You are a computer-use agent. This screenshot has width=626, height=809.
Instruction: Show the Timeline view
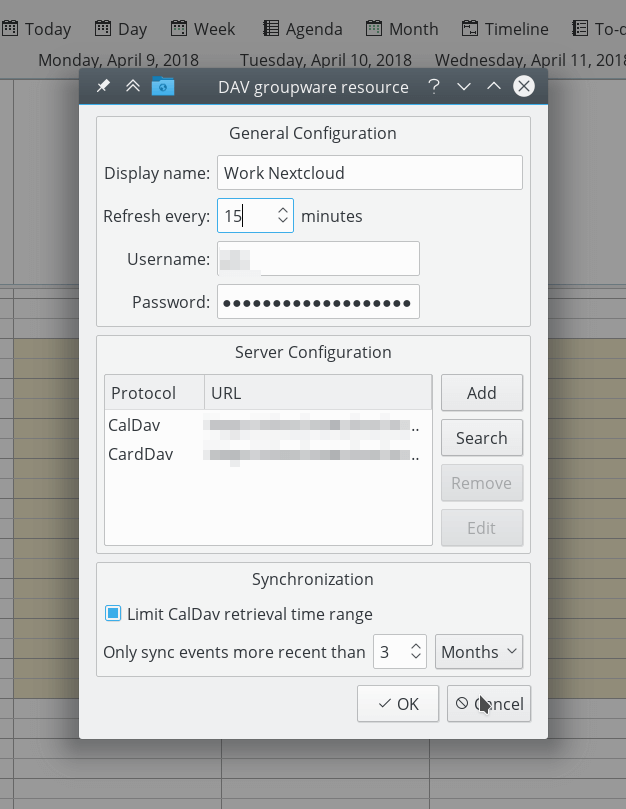click(x=505, y=29)
